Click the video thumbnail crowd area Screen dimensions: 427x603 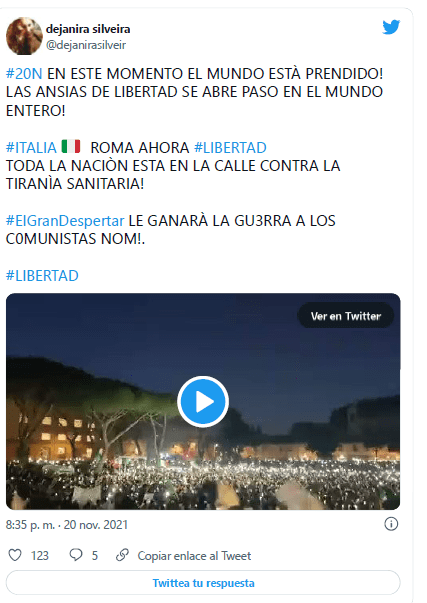pyautogui.click(x=203, y=483)
